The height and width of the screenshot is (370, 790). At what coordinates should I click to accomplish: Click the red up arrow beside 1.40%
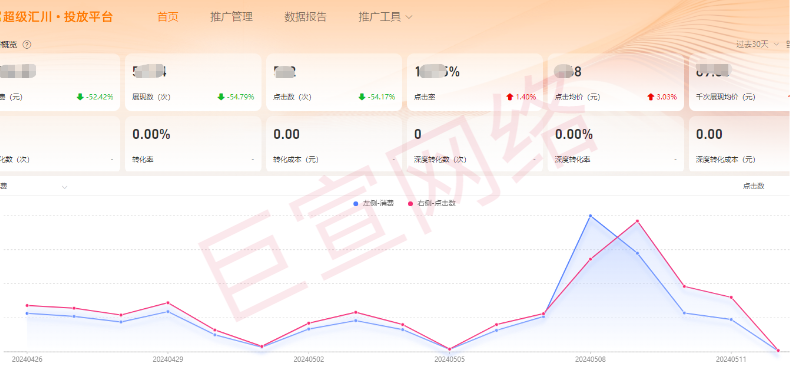509,97
